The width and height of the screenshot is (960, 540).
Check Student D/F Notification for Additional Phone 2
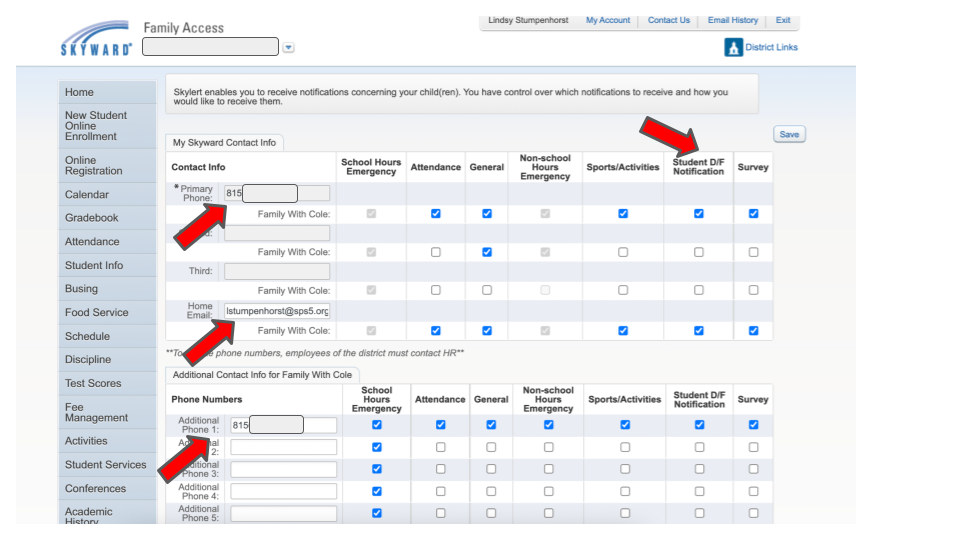tap(699, 448)
